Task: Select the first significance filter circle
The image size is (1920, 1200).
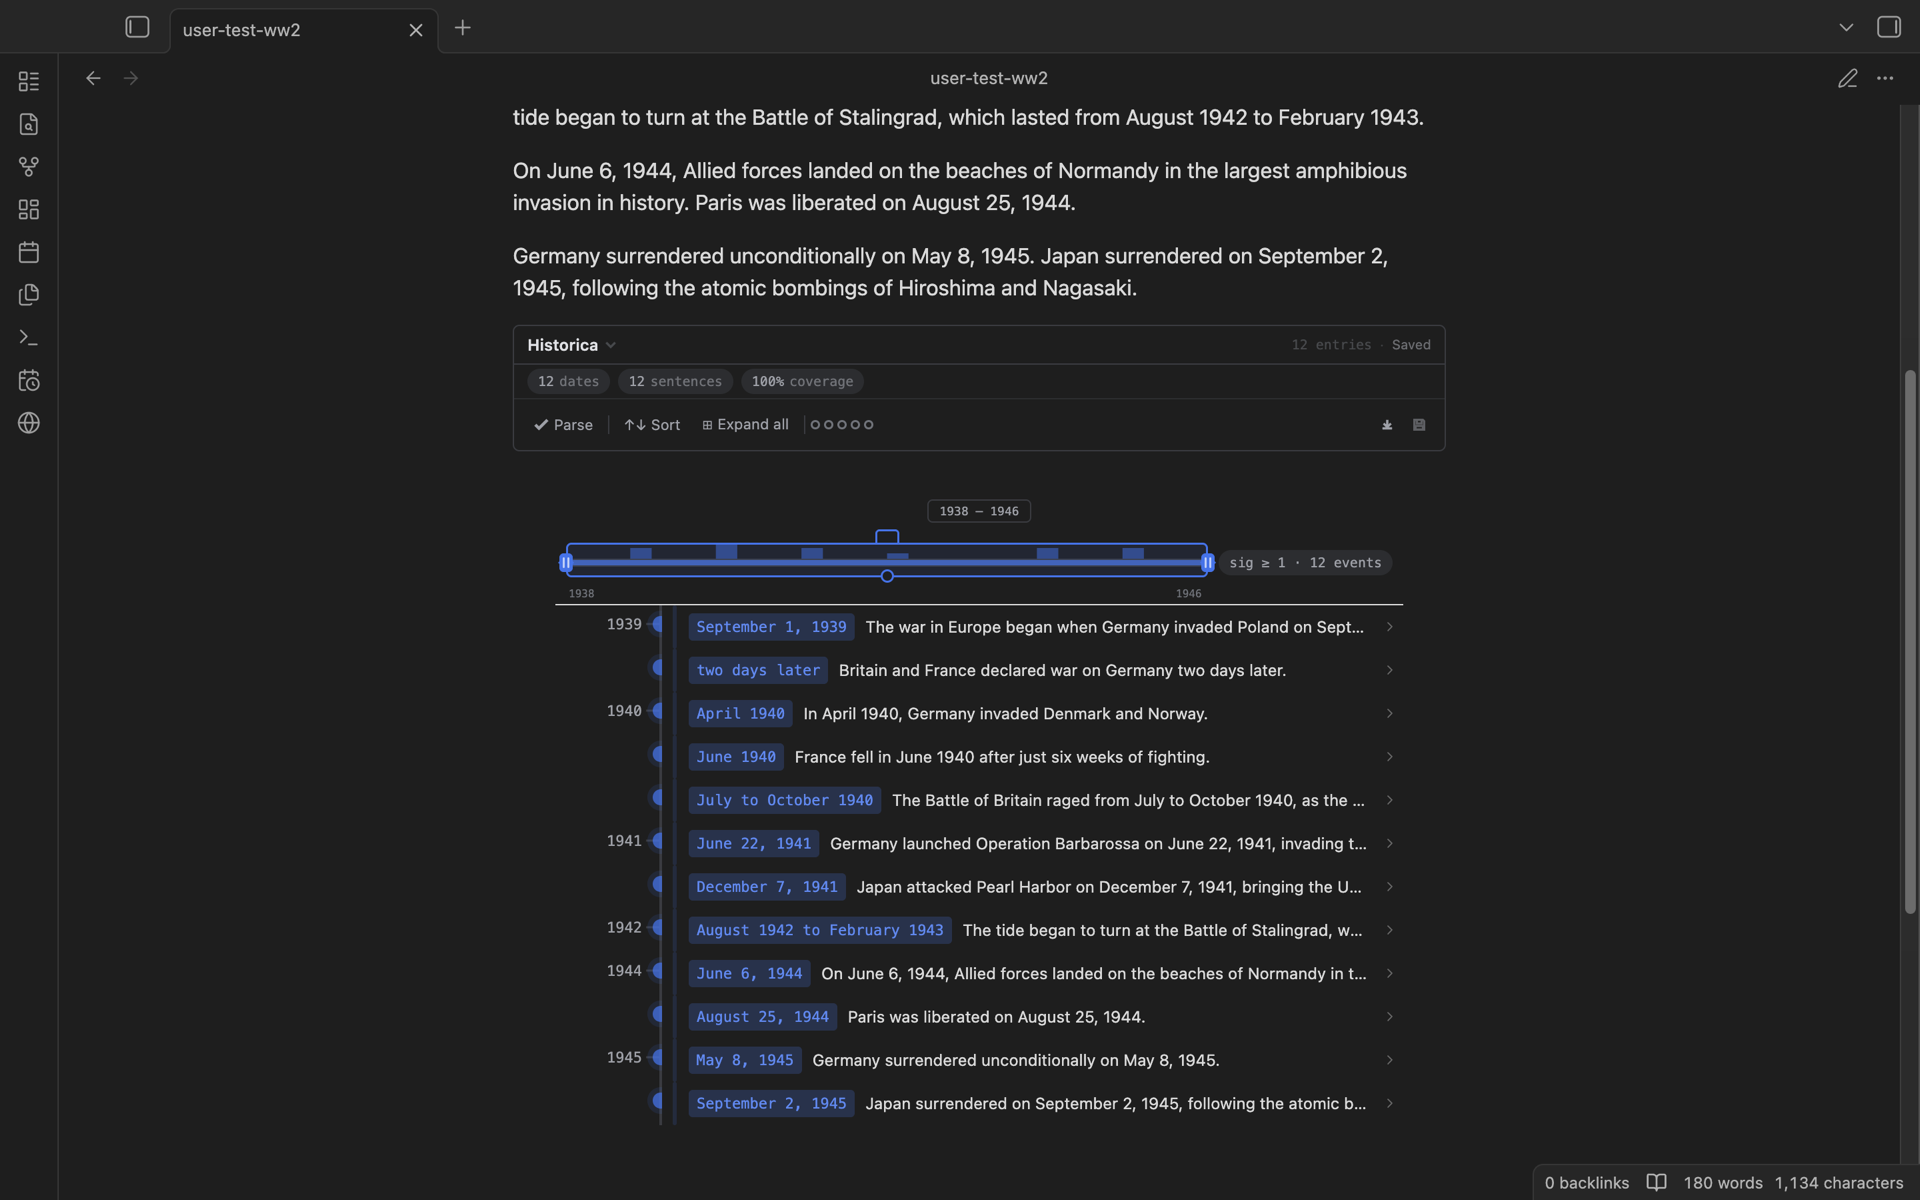Action: (815, 425)
